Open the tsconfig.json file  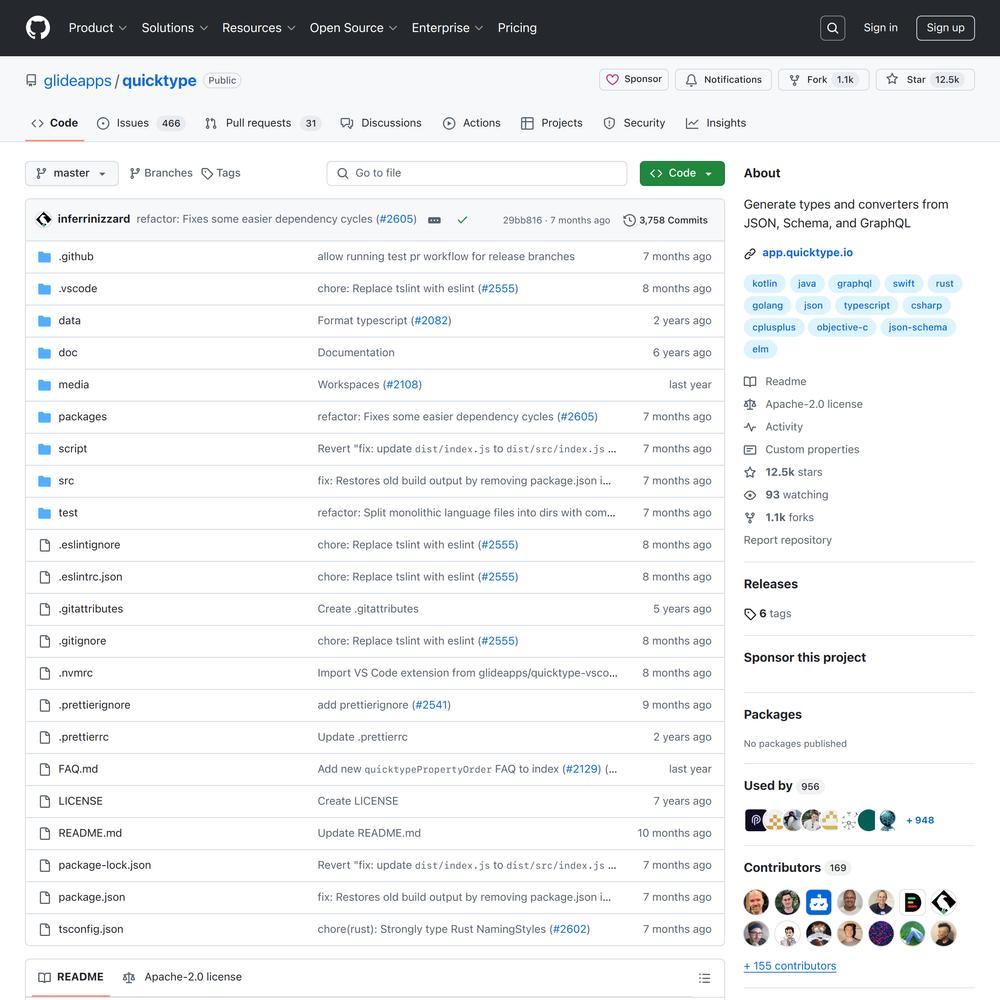tap(91, 929)
